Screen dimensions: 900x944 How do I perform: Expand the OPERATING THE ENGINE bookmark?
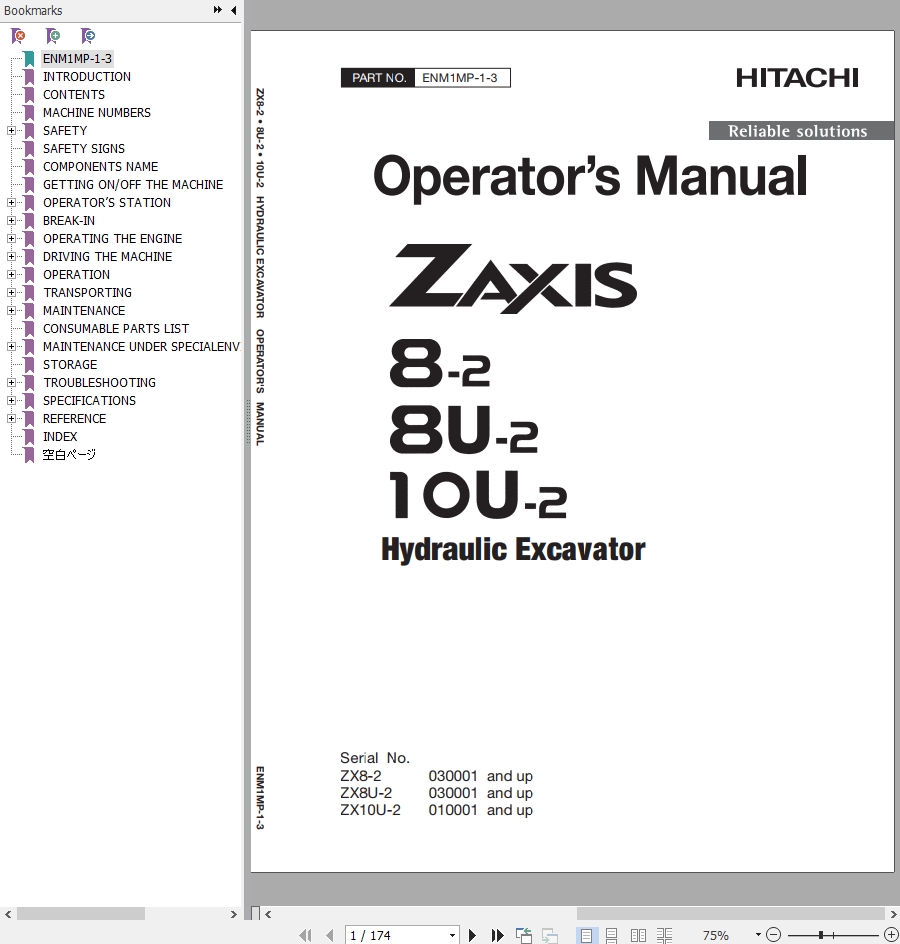[x=11, y=239]
